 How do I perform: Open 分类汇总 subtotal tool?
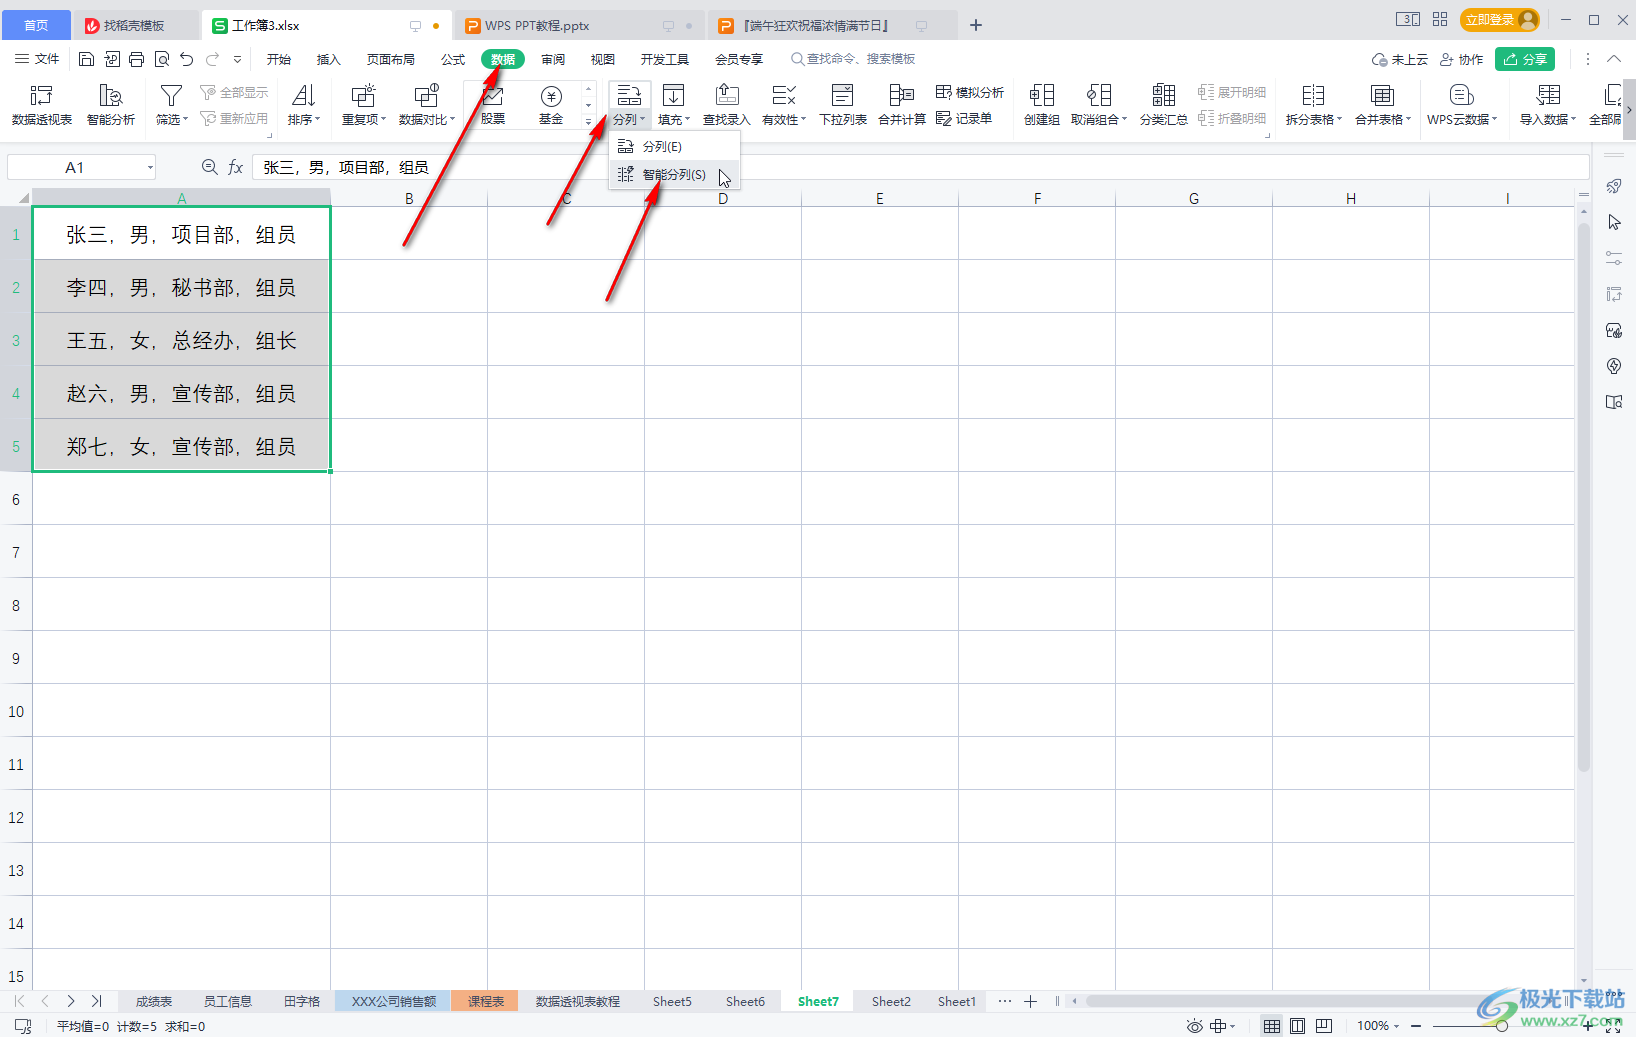coord(1164,105)
